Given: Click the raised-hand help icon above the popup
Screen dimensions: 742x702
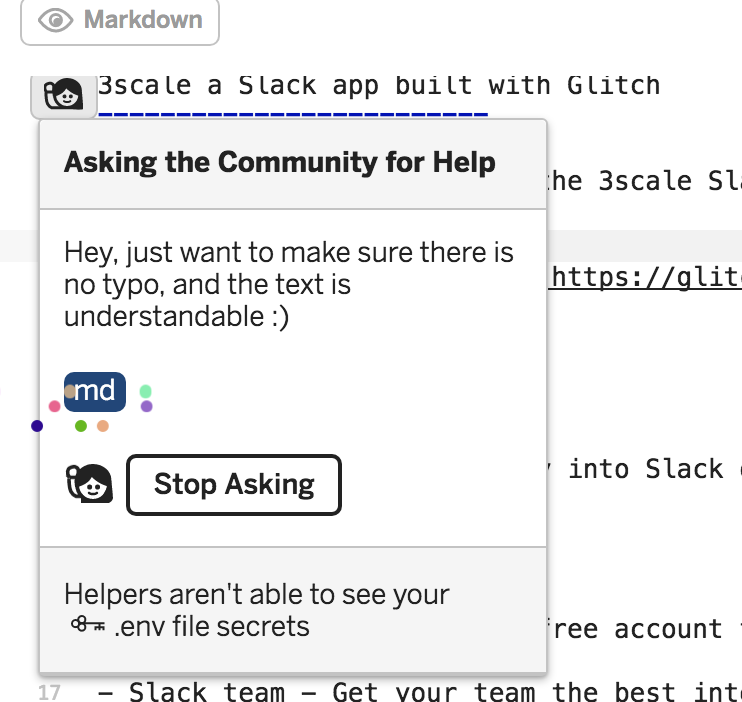Looking at the screenshot, I should click(x=65, y=95).
